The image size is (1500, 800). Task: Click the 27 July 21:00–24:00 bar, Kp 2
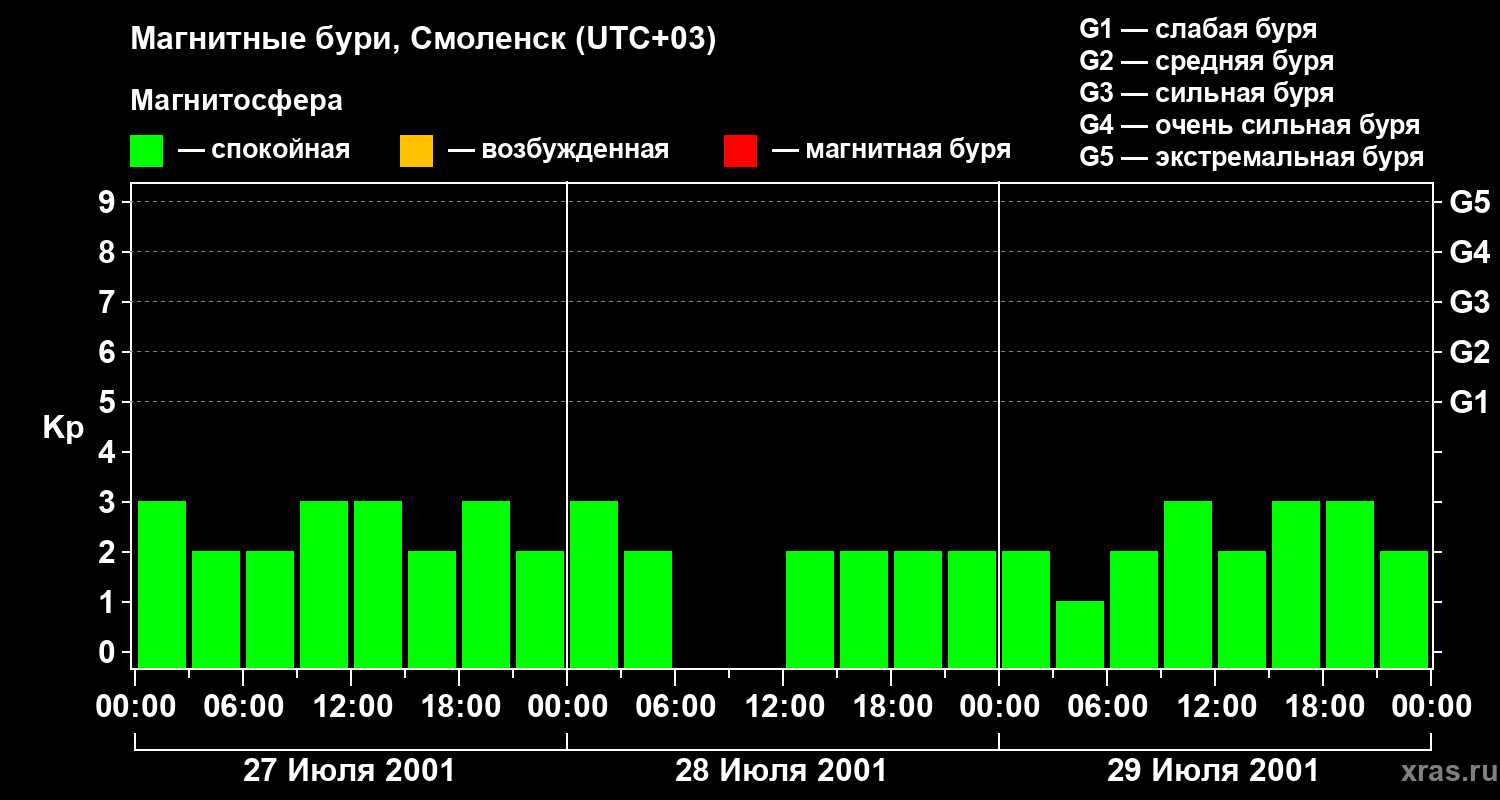click(540, 609)
